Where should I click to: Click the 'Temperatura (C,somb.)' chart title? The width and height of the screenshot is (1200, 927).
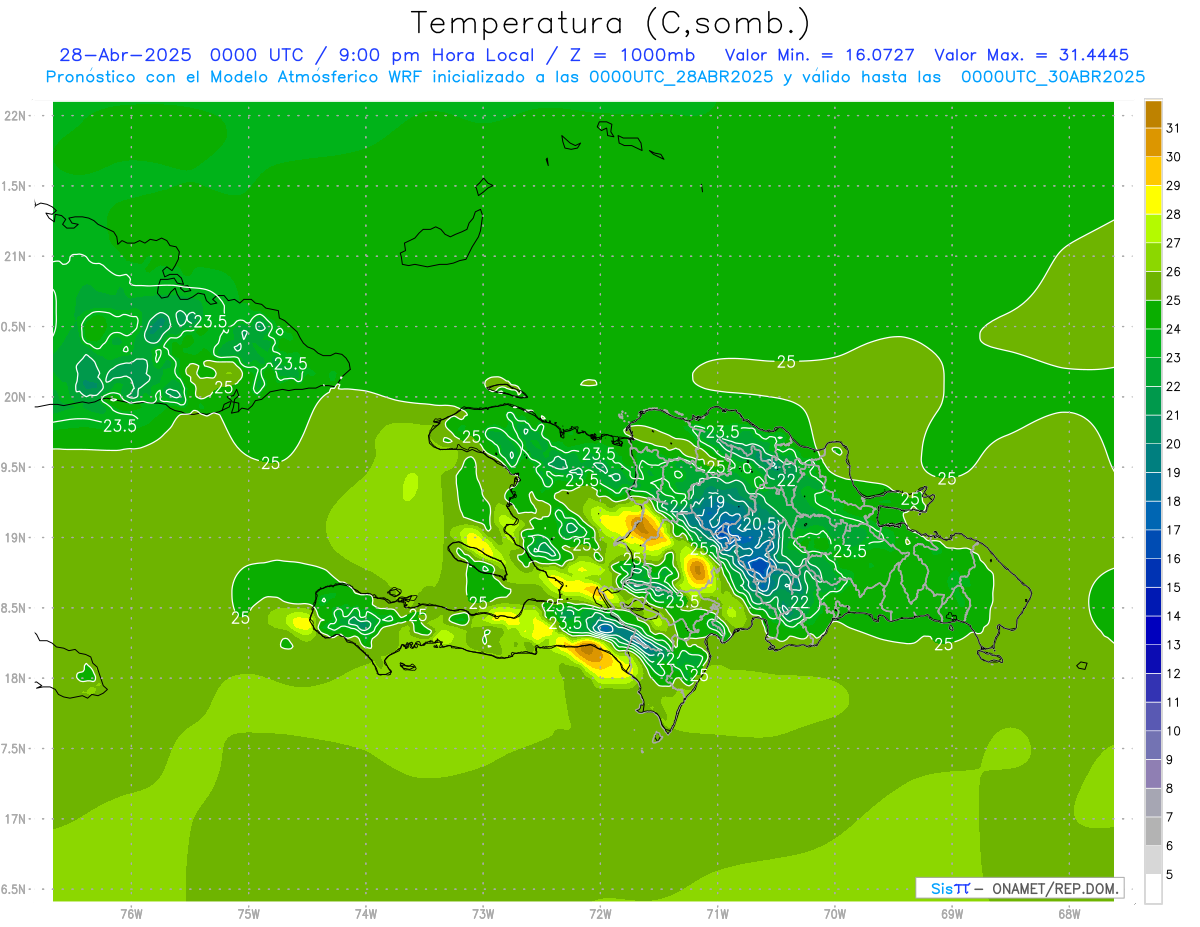pyautogui.click(x=610, y=22)
